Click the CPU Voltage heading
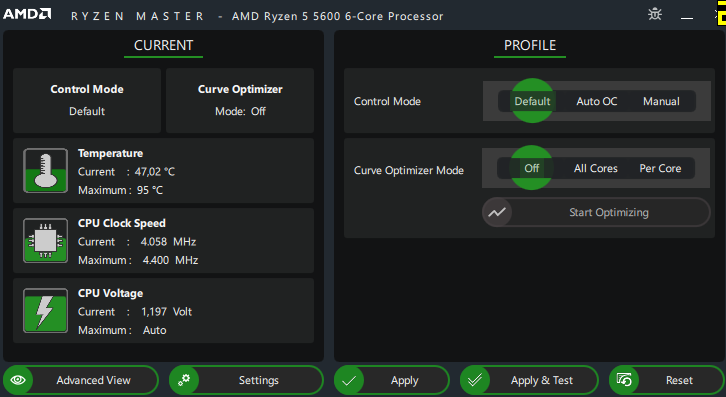Image resolution: width=726 pixels, height=397 pixels. pyautogui.click(x=110, y=293)
